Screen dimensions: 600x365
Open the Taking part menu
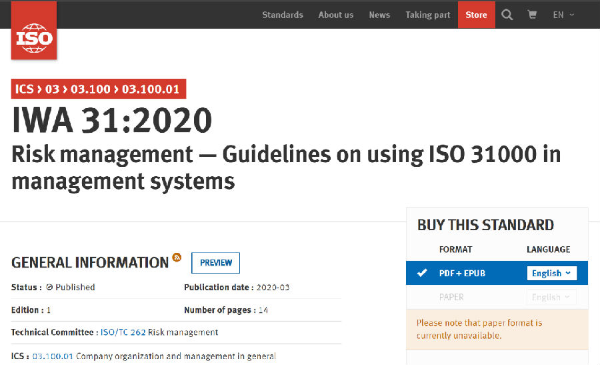[428, 15]
